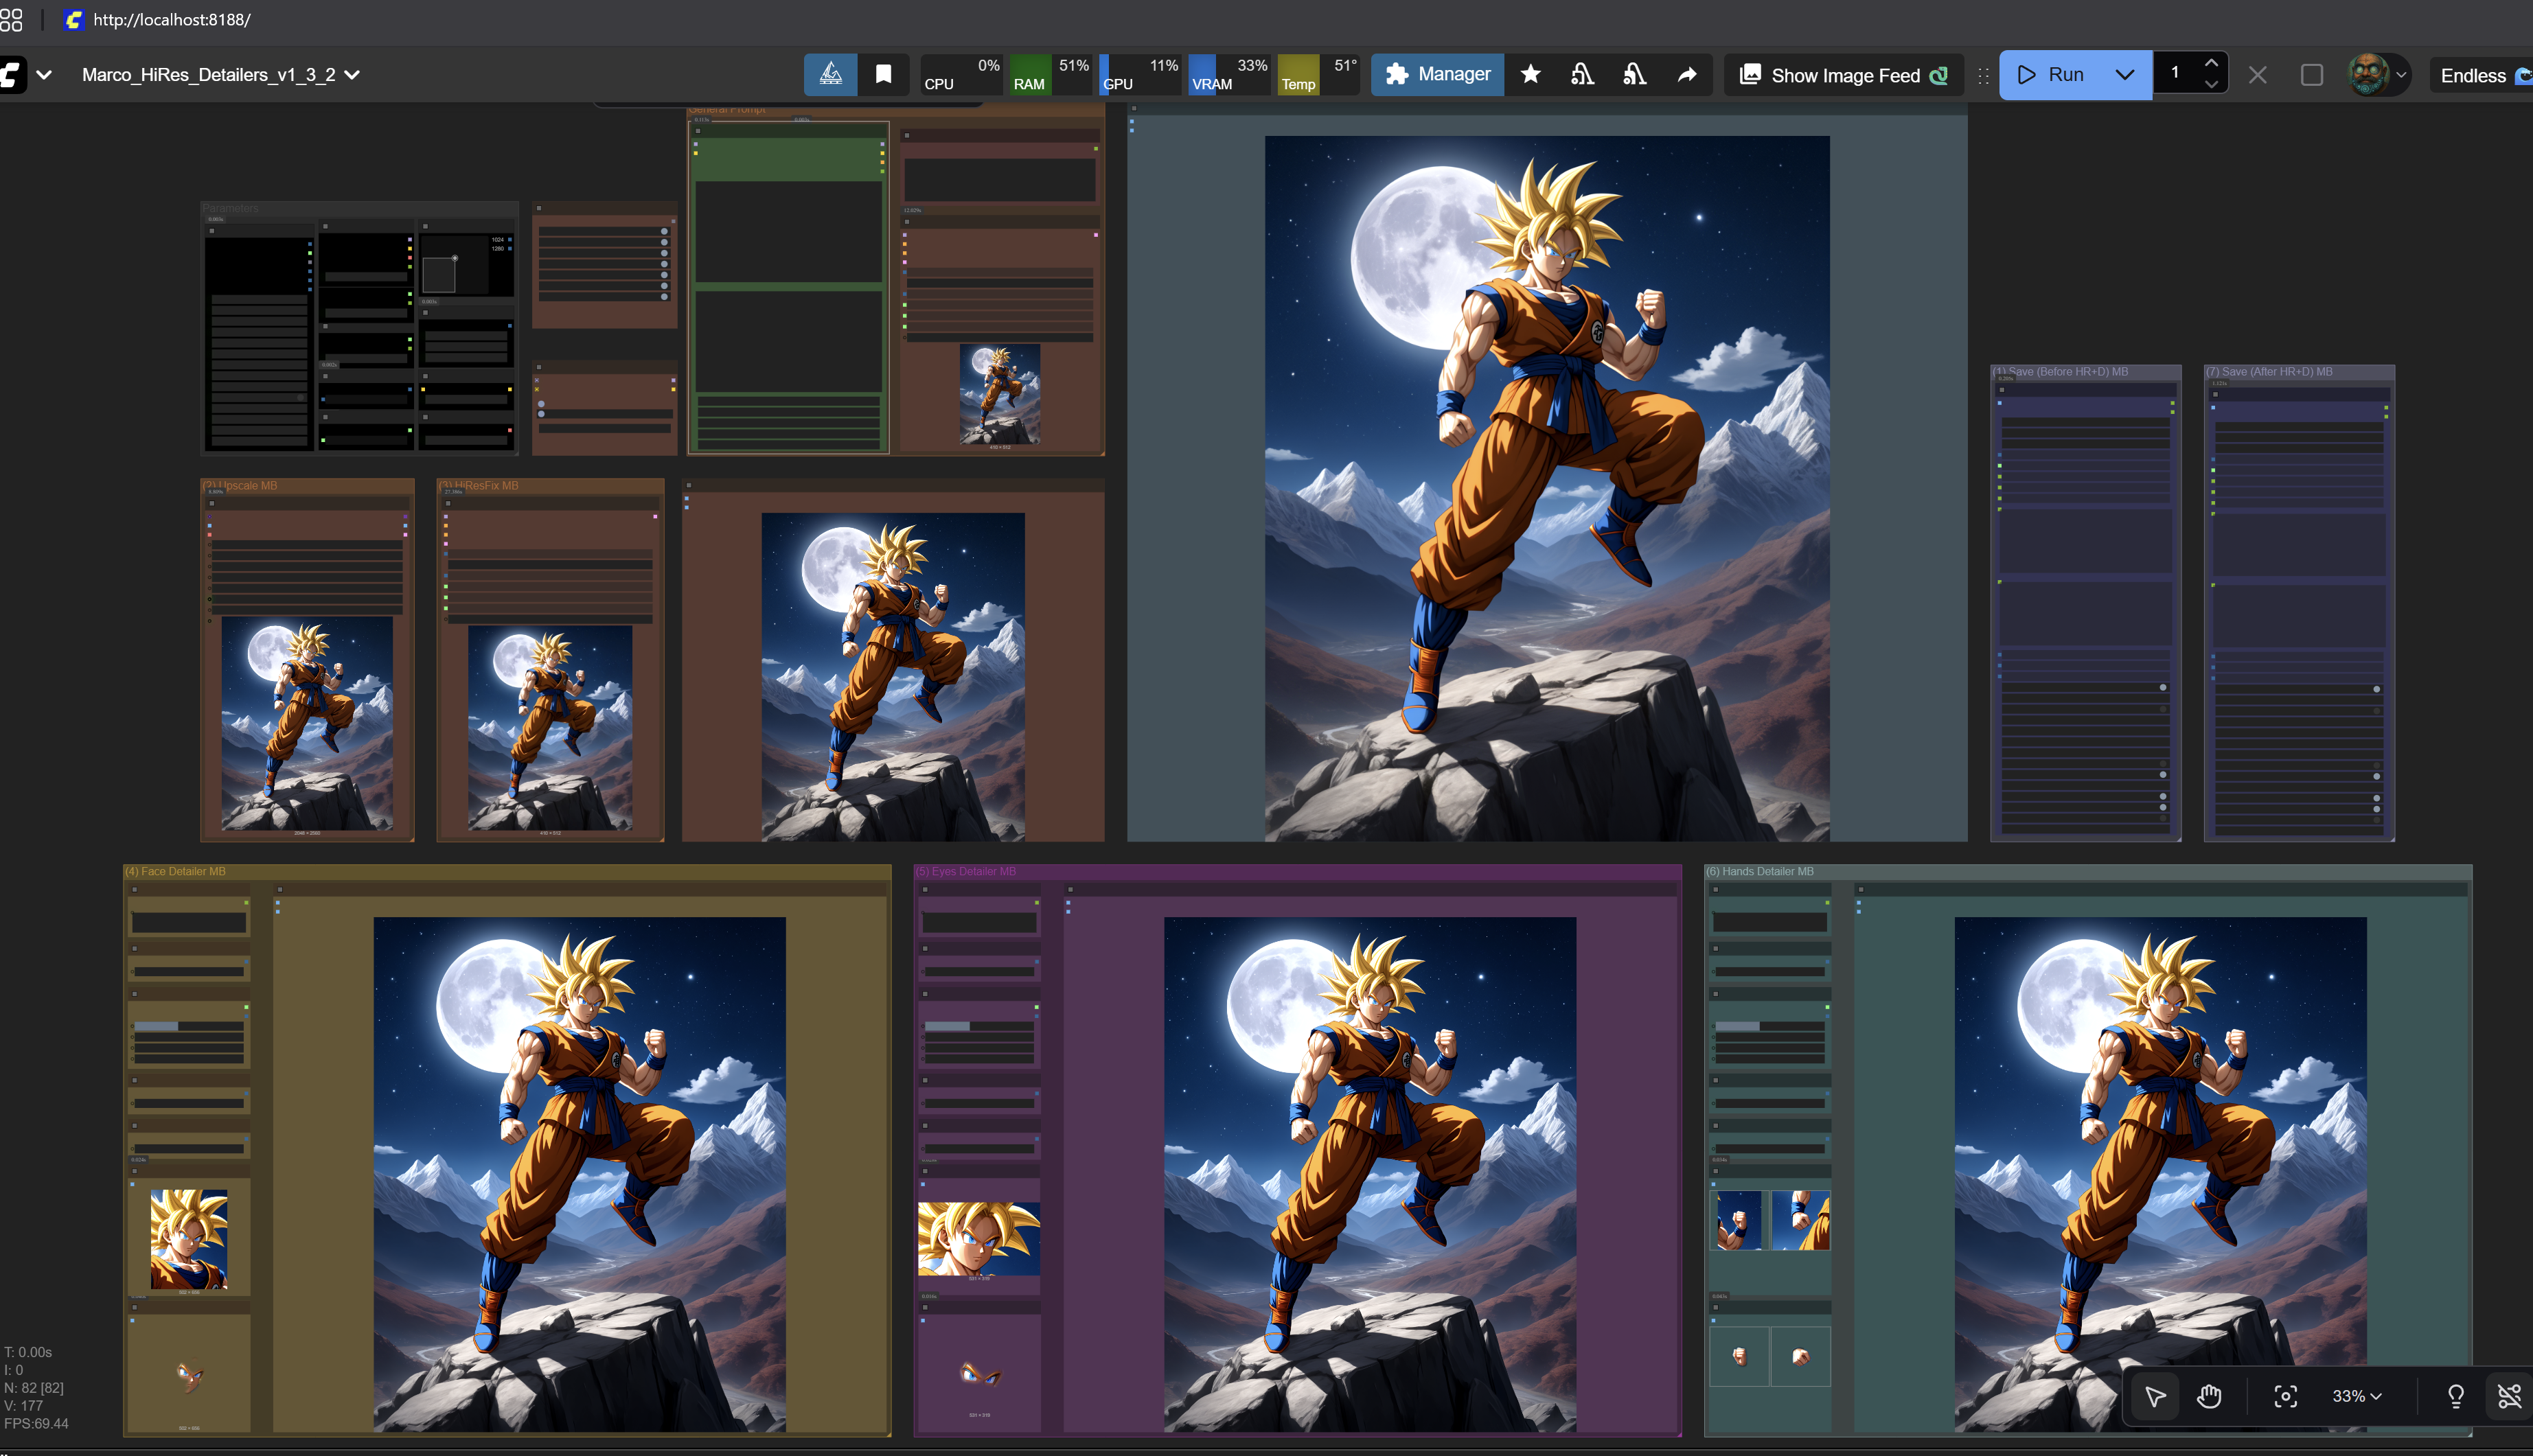Screen dimensions: 2533x1456
Task: Select the arrow pointer select tool
Action: click(2155, 1396)
